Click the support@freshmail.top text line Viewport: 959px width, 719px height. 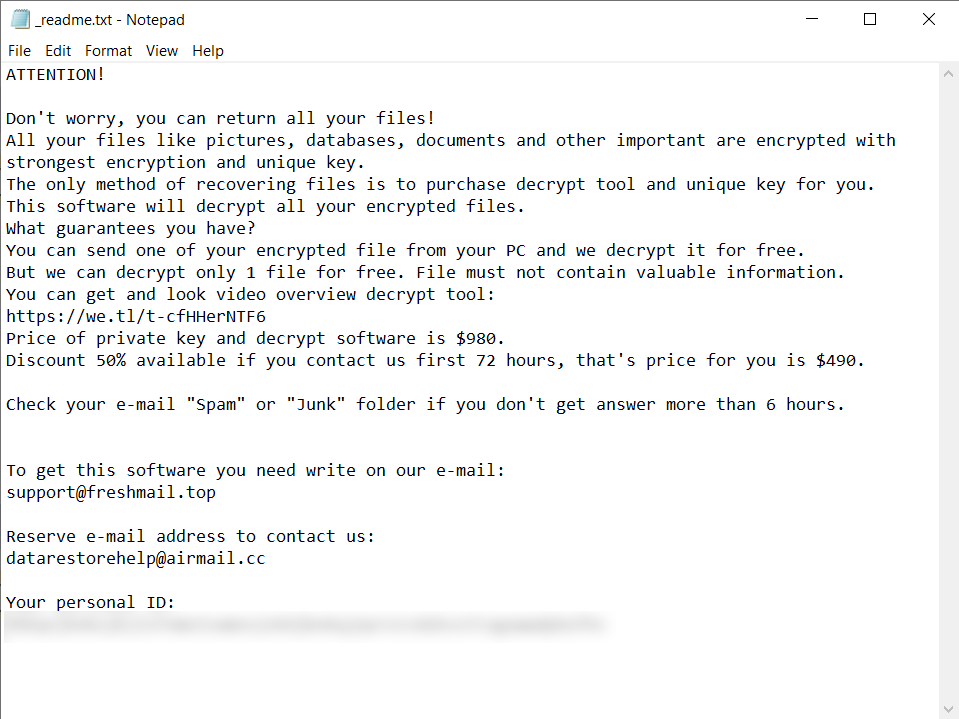(111, 492)
